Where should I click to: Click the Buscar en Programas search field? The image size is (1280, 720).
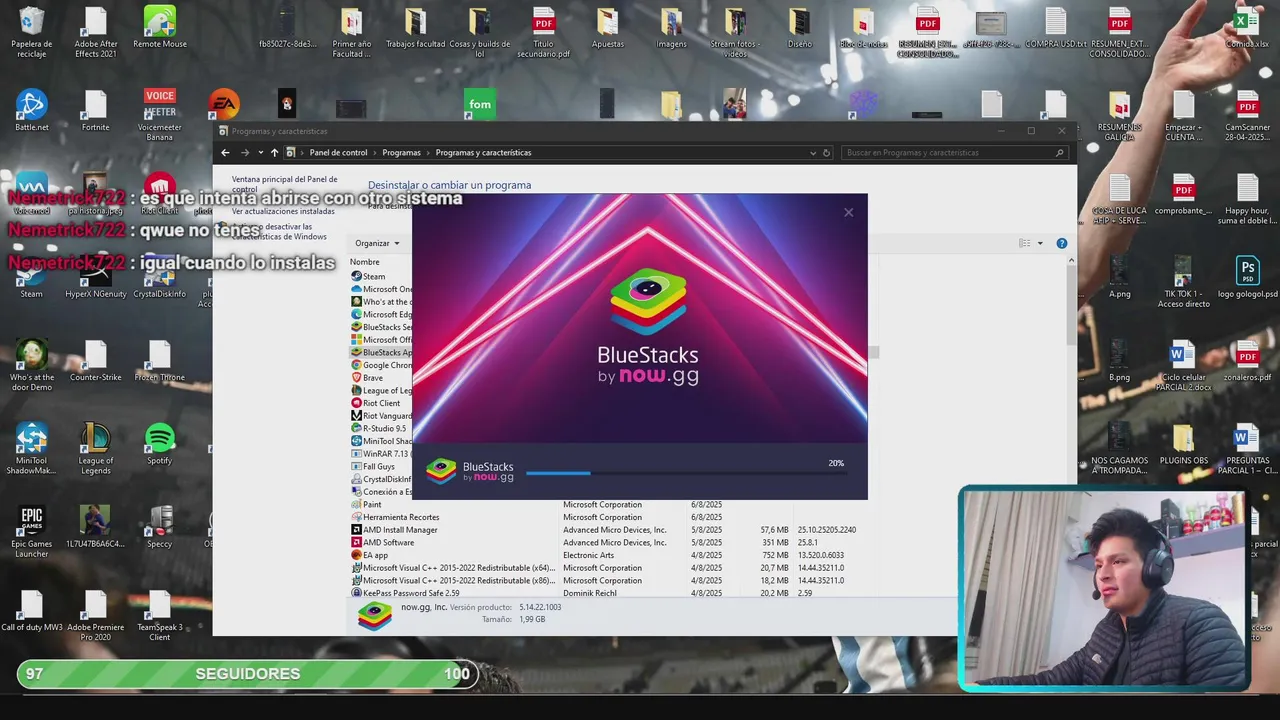954,153
